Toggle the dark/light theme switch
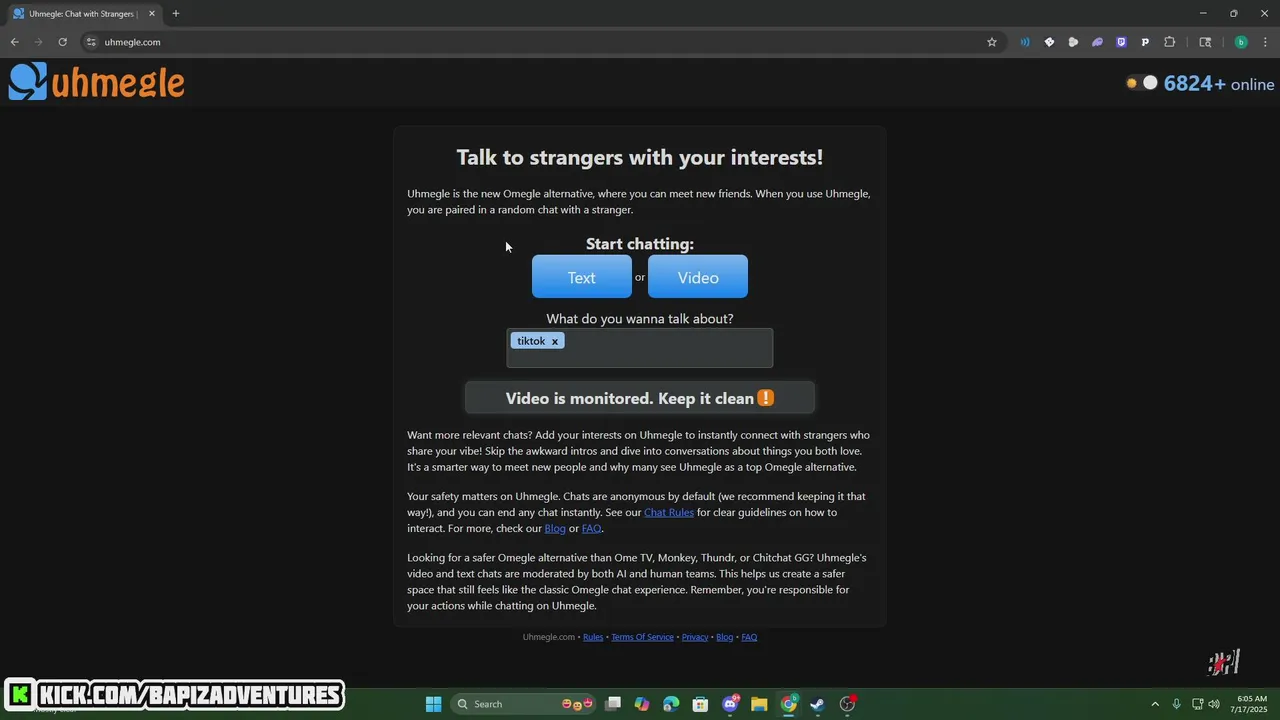Viewport: 1280px width, 720px height. tap(1141, 83)
